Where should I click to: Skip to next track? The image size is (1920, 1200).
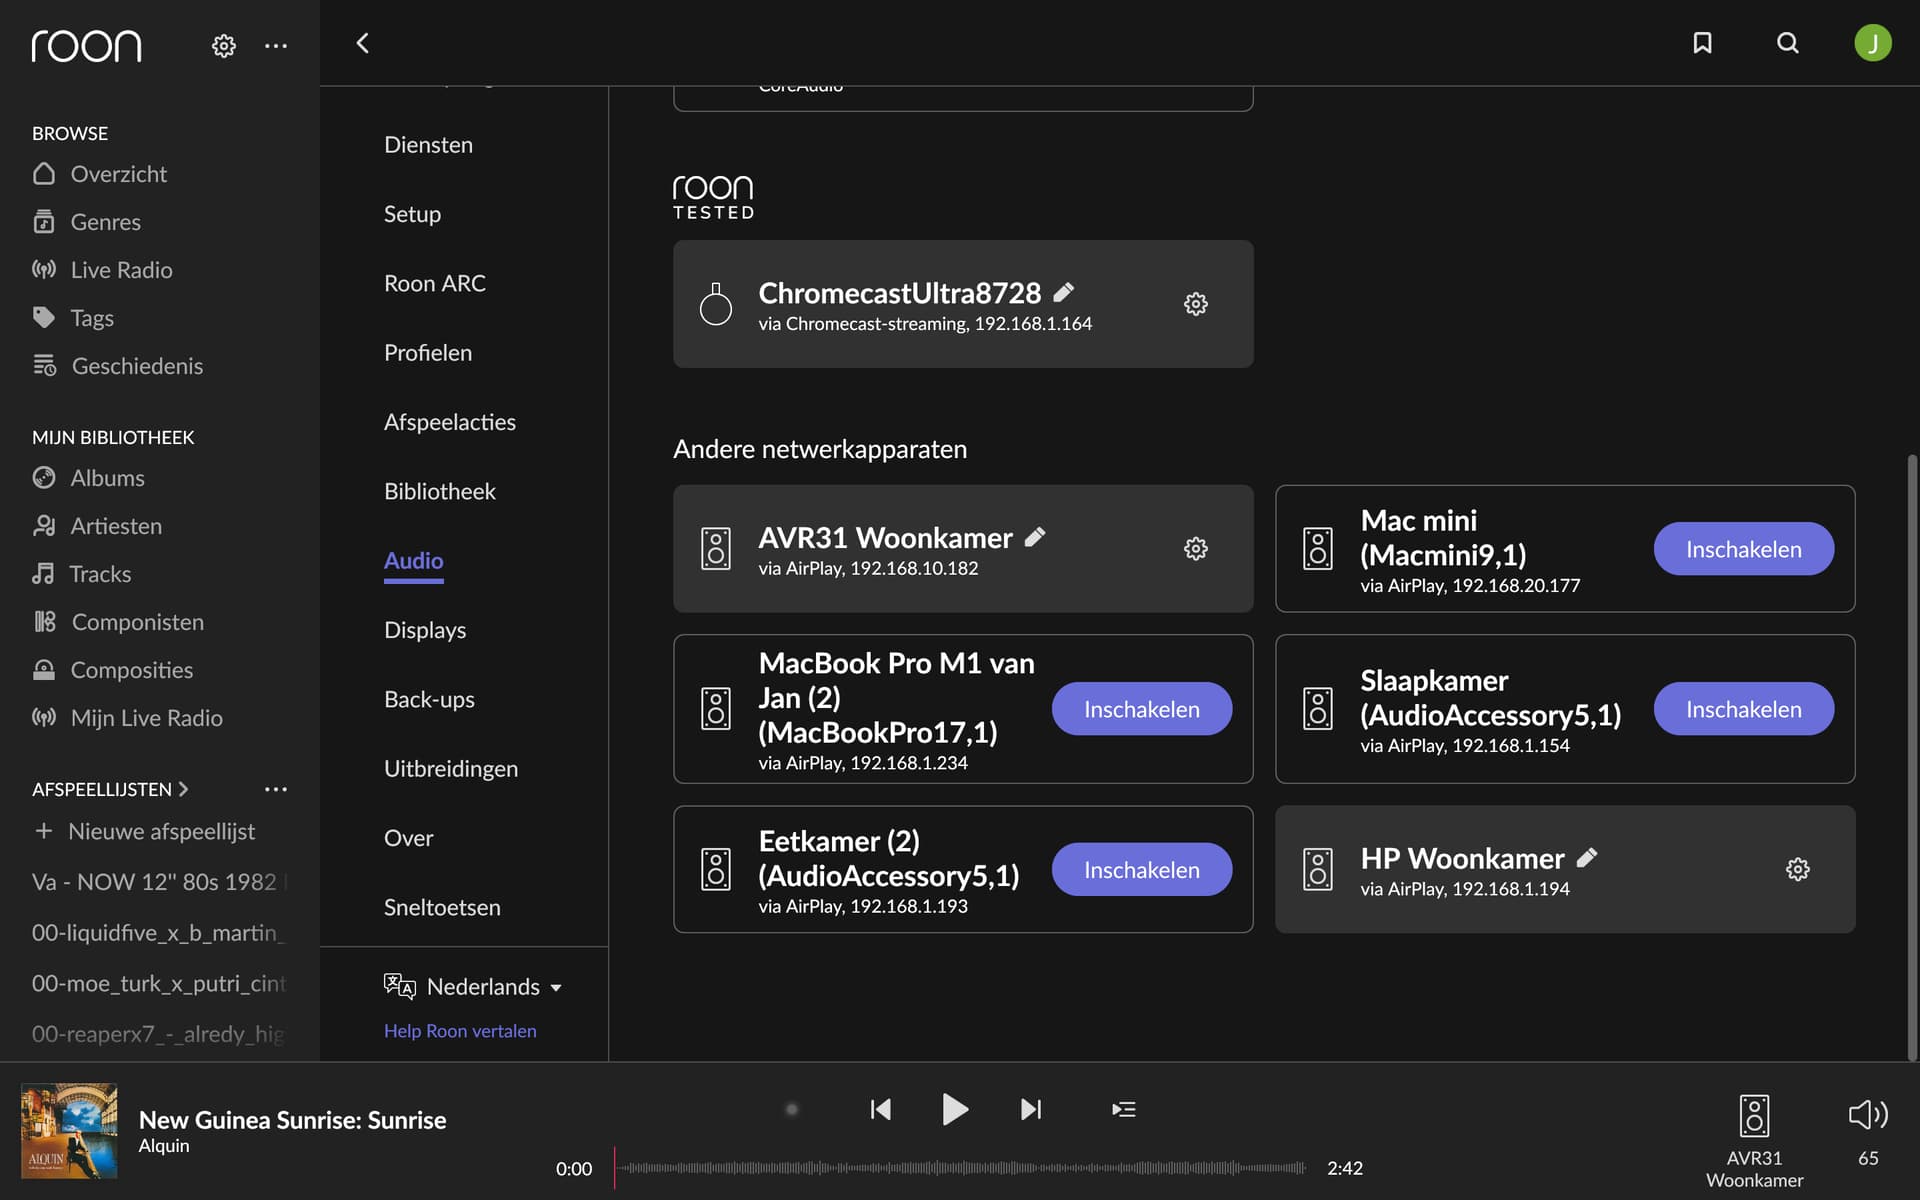1031,1109
